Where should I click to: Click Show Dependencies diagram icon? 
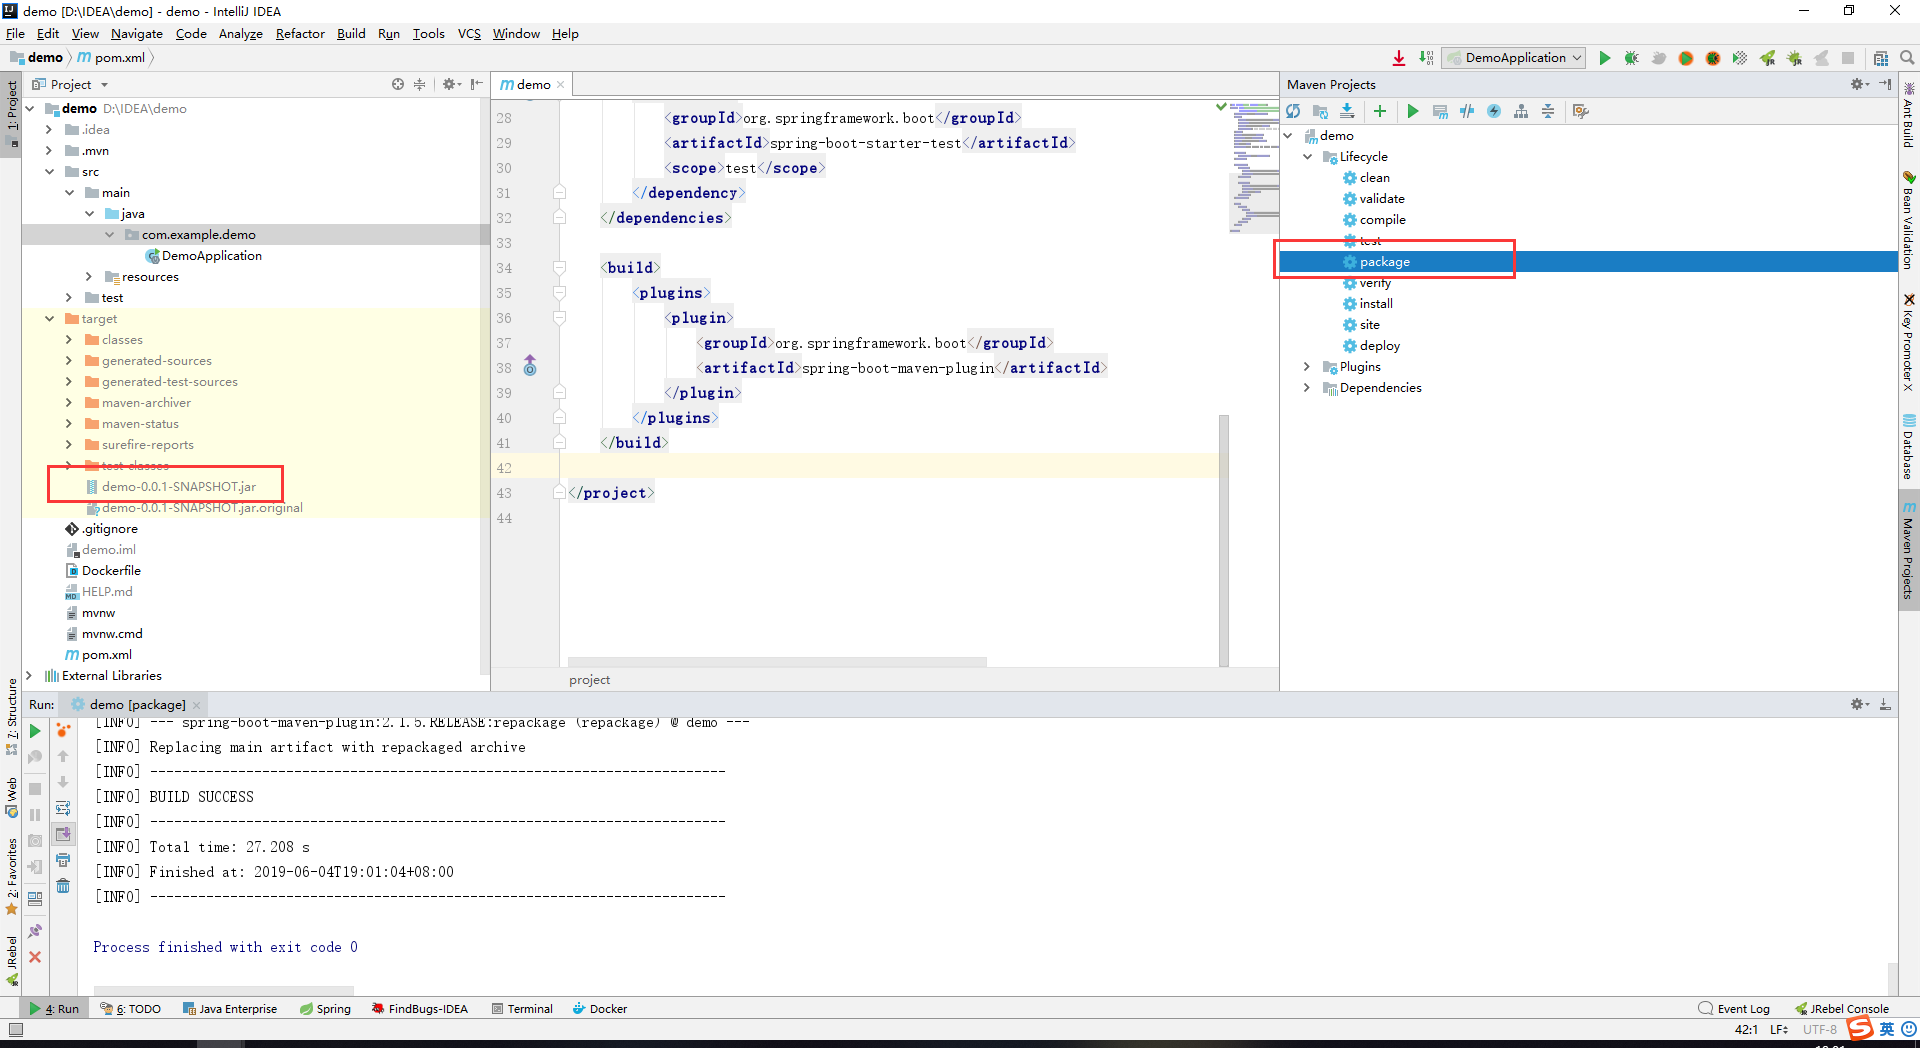[x=1521, y=111]
